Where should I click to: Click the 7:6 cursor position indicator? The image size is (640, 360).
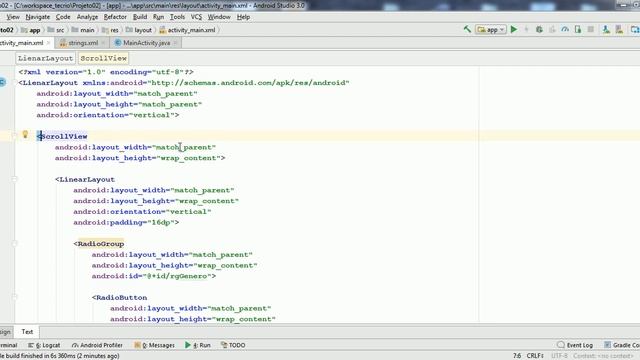[x=517, y=356]
